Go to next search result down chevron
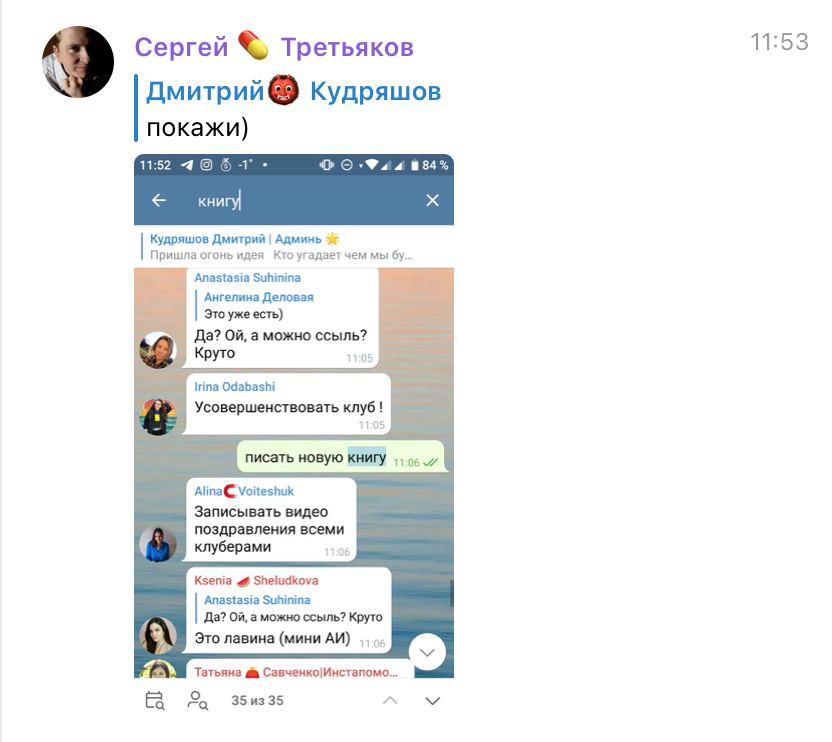Image resolution: width=832 pixels, height=742 pixels. 432,701
